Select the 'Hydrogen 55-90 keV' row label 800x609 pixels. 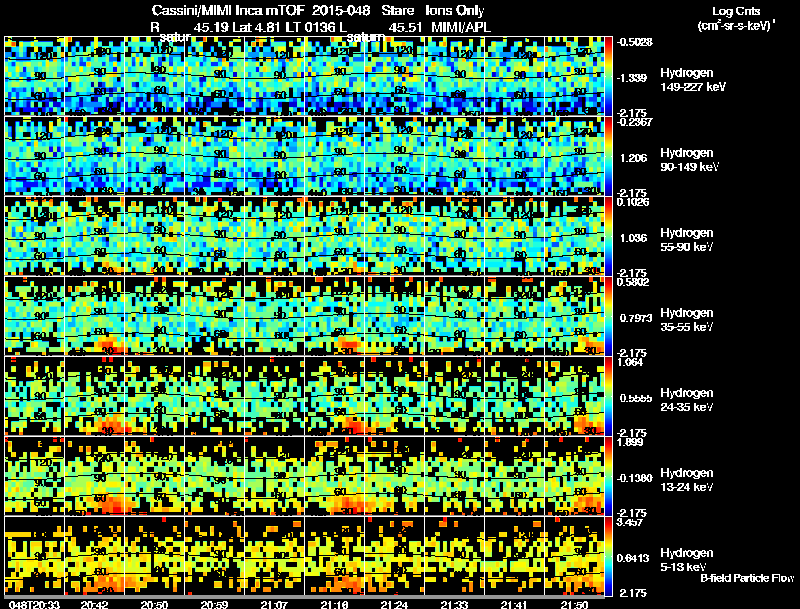click(x=687, y=240)
